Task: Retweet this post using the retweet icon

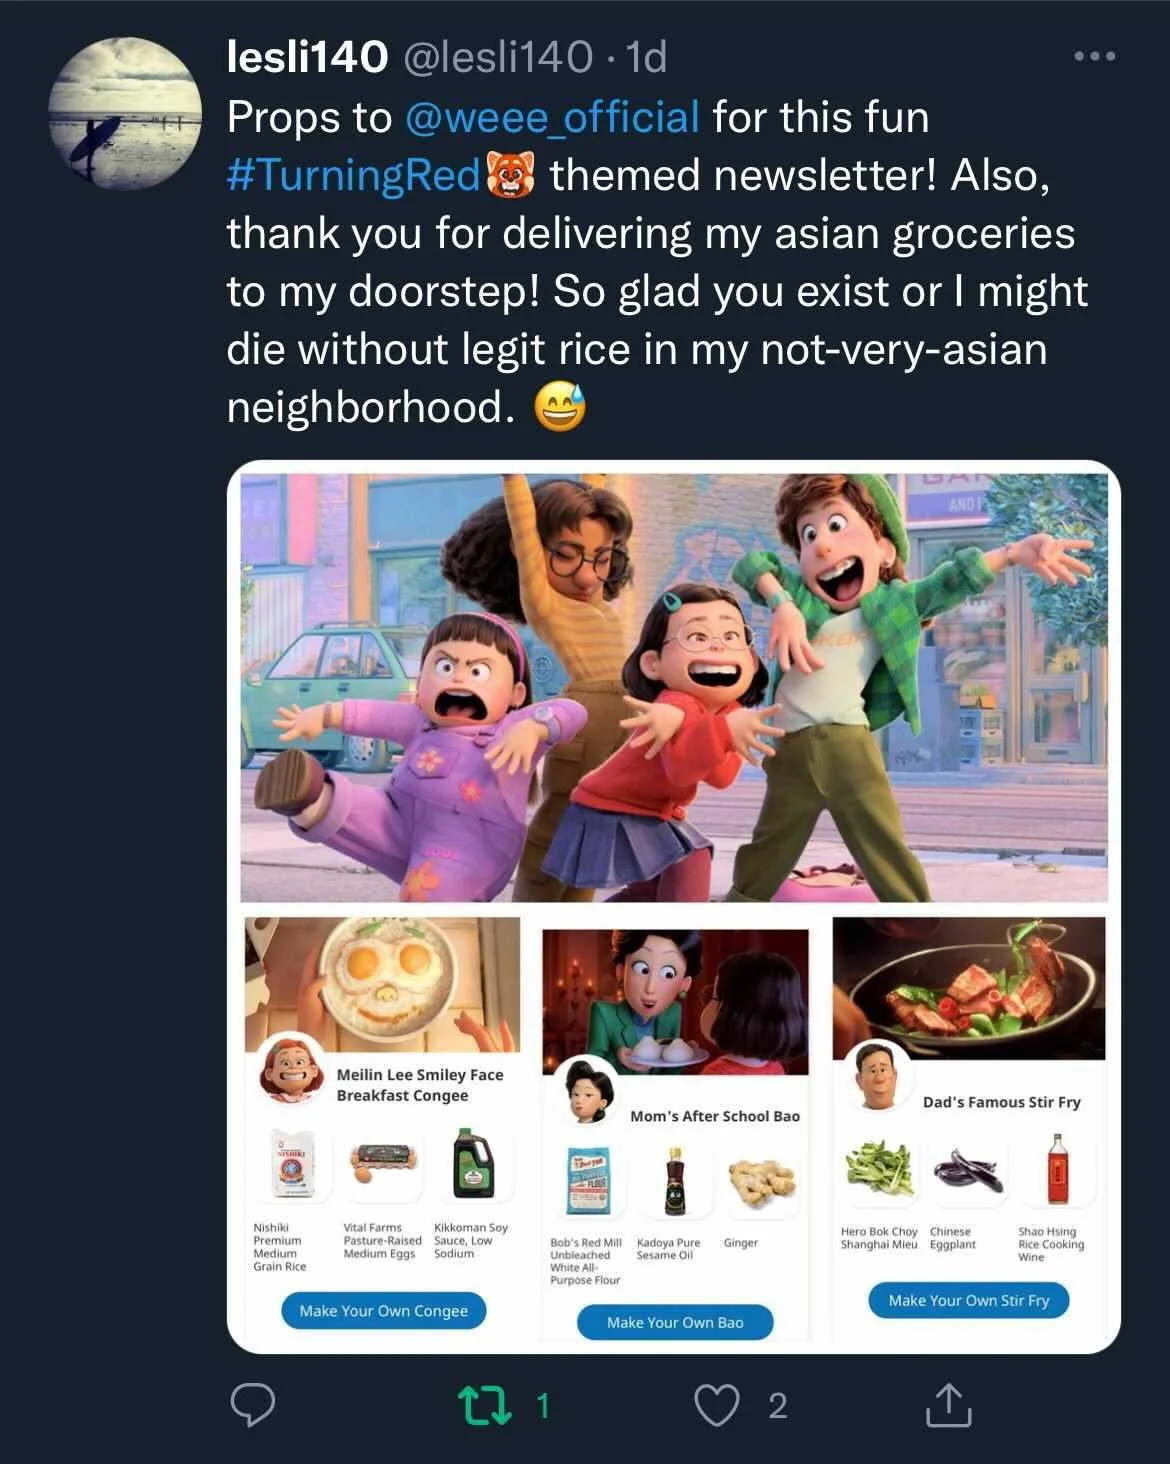Action: click(x=485, y=1405)
